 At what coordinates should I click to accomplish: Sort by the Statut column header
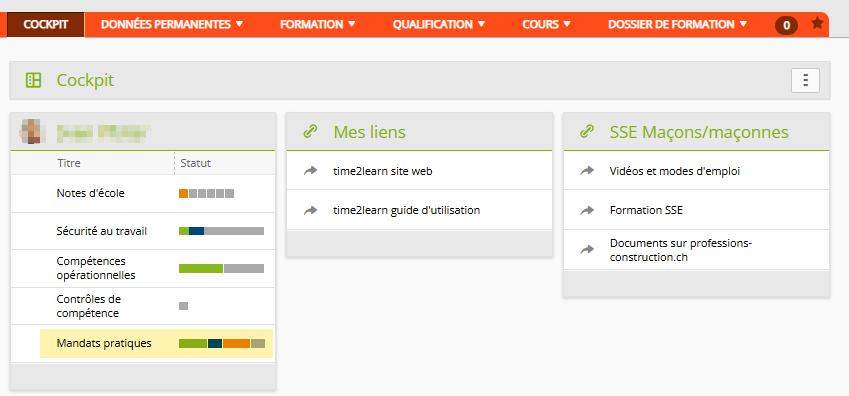(195, 163)
